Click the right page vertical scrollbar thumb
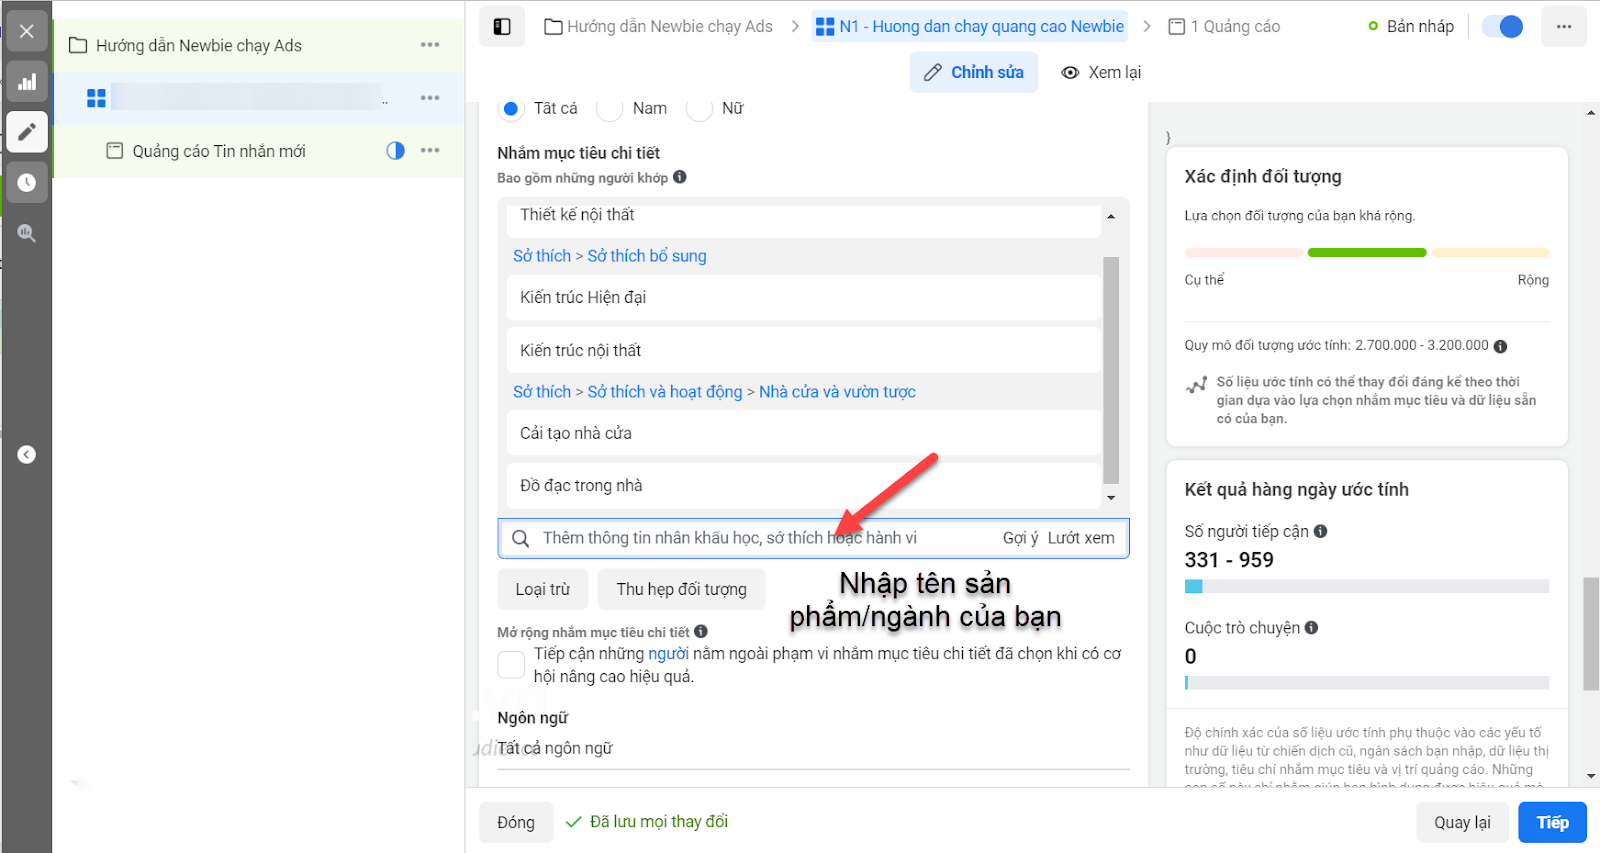 pos(1591,634)
